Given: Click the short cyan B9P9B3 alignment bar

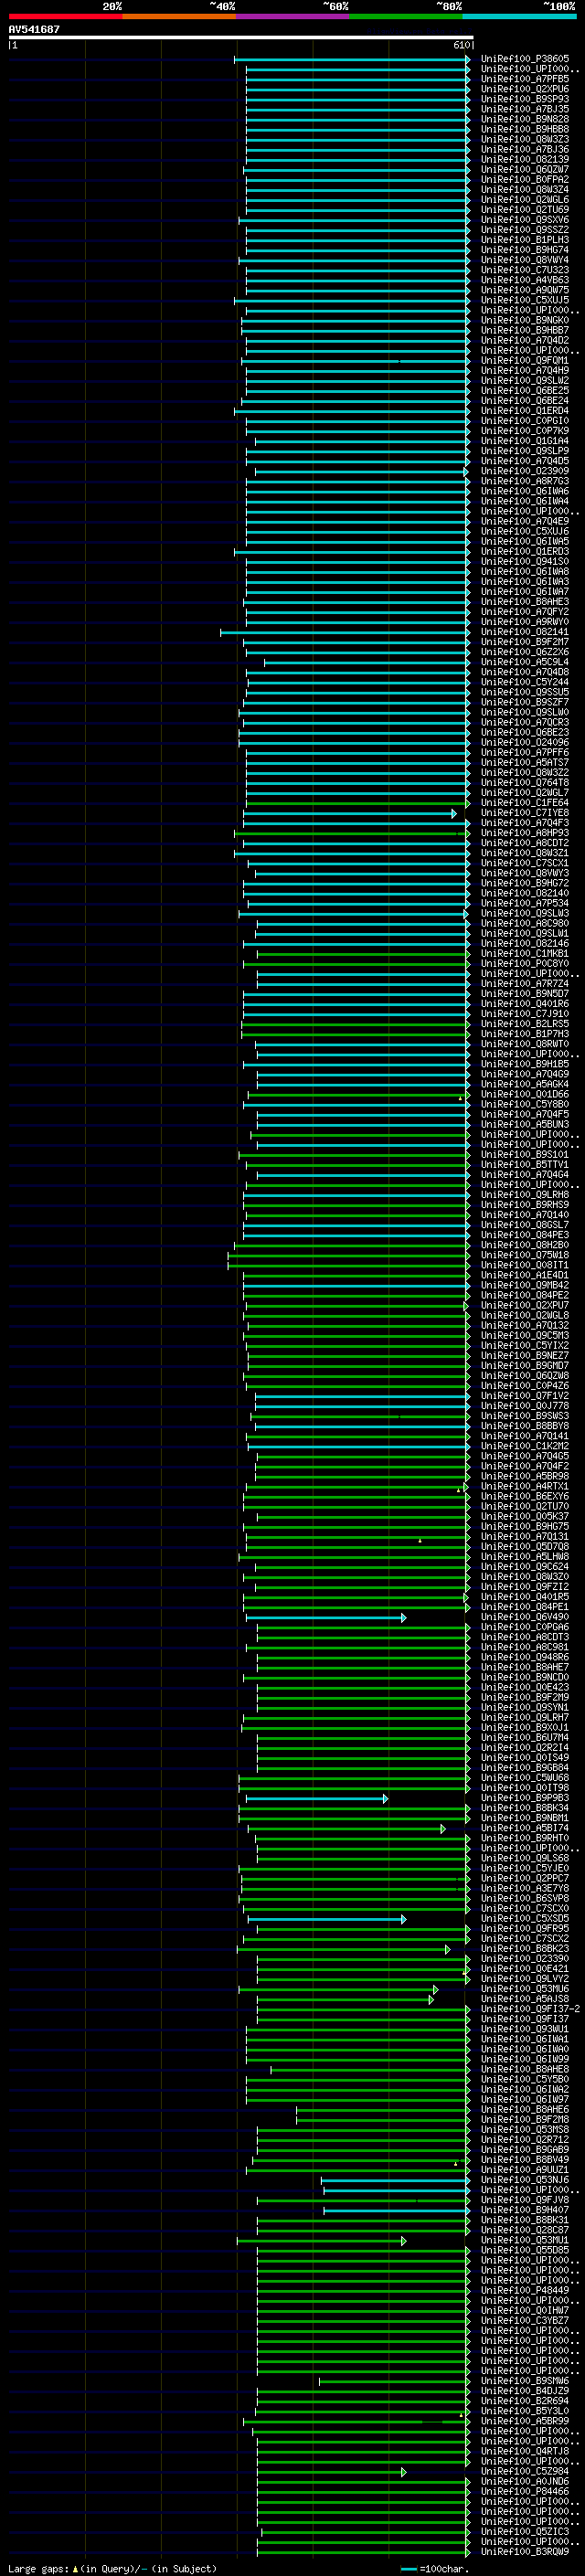Looking at the screenshot, I should [317, 1799].
